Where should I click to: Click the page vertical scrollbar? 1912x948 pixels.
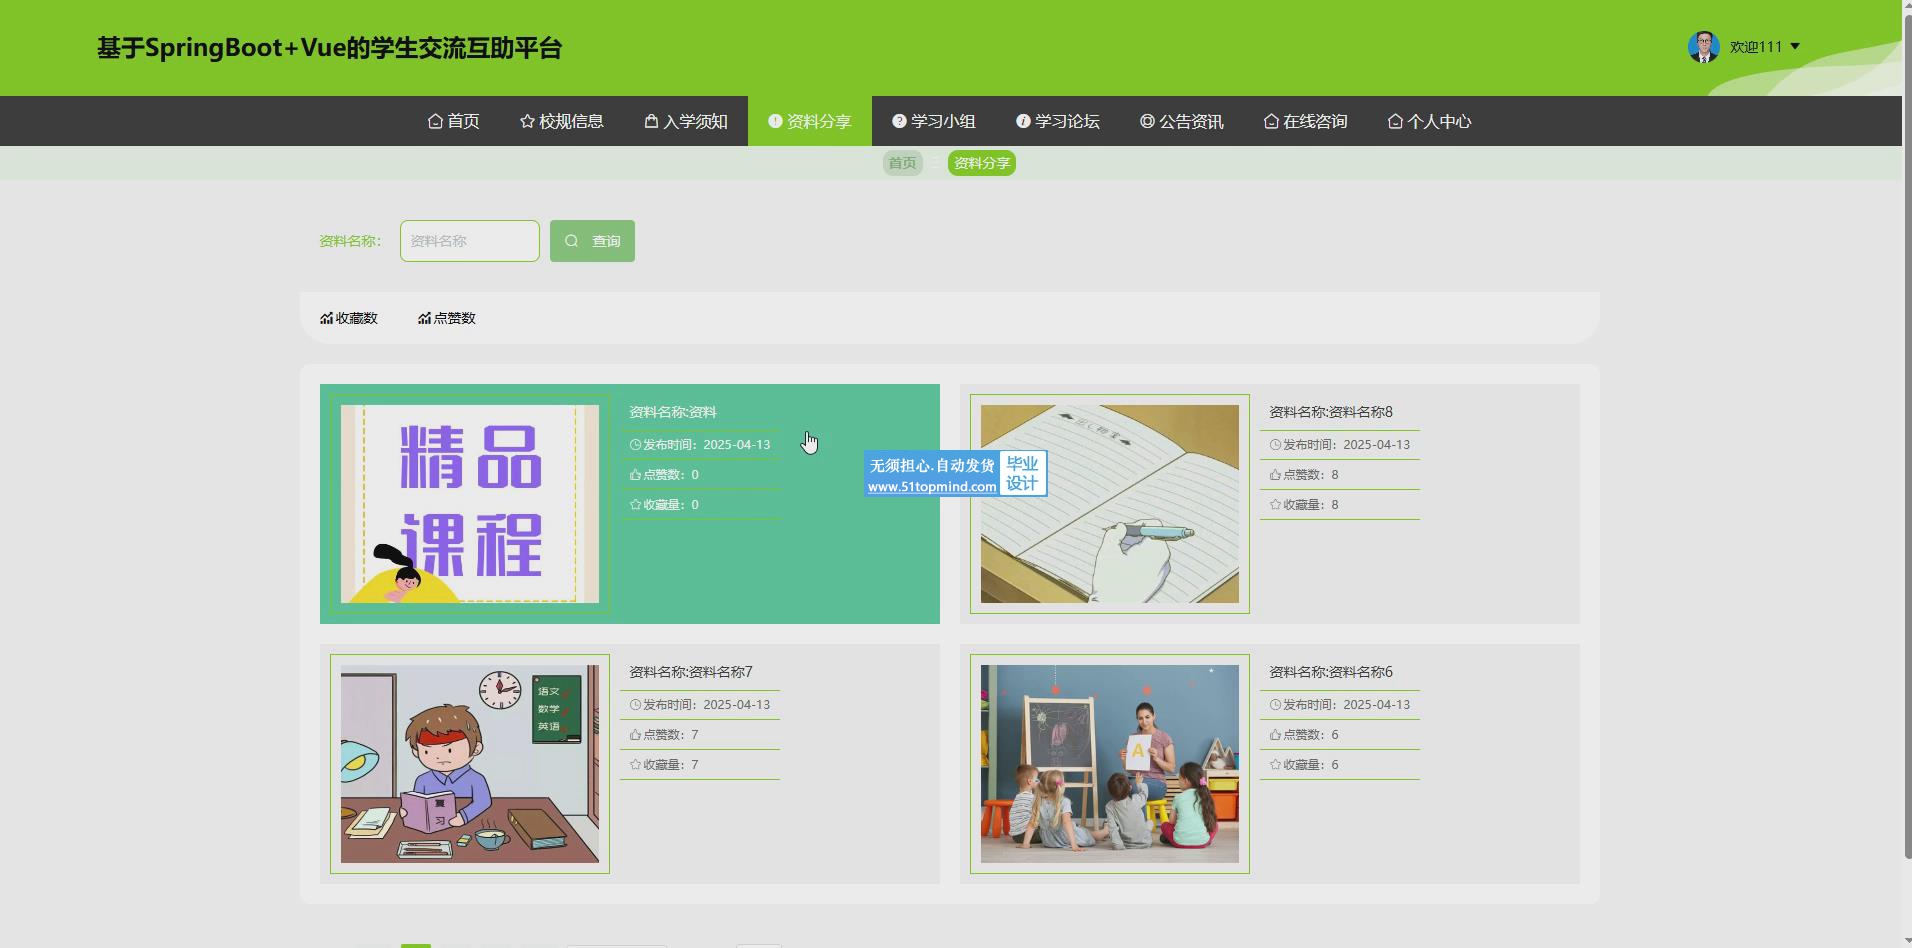pos(1906,430)
